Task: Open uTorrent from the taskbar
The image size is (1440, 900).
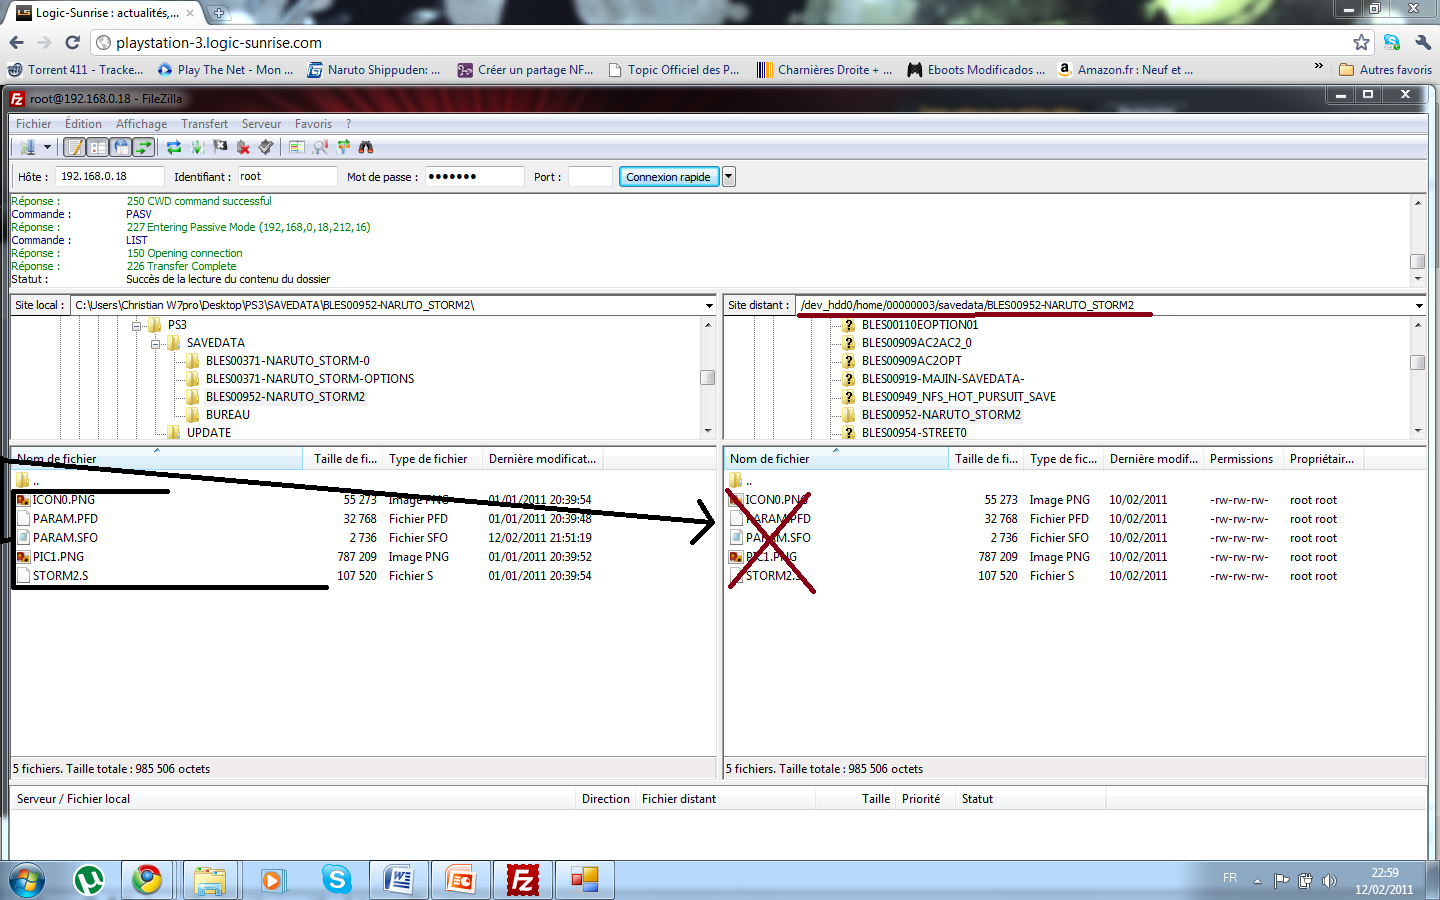Action: point(90,880)
